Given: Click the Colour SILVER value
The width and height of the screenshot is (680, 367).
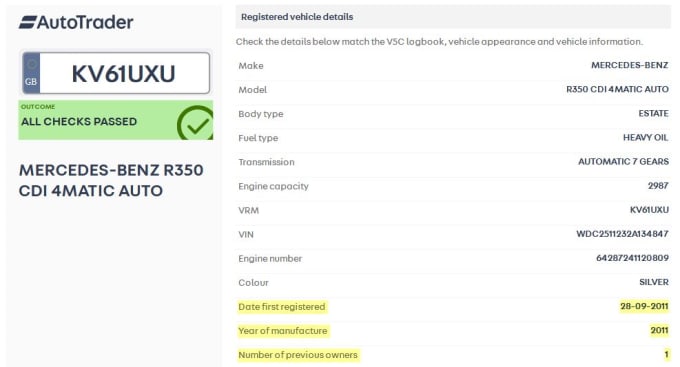Looking at the screenshot, I should coord(654,282).
